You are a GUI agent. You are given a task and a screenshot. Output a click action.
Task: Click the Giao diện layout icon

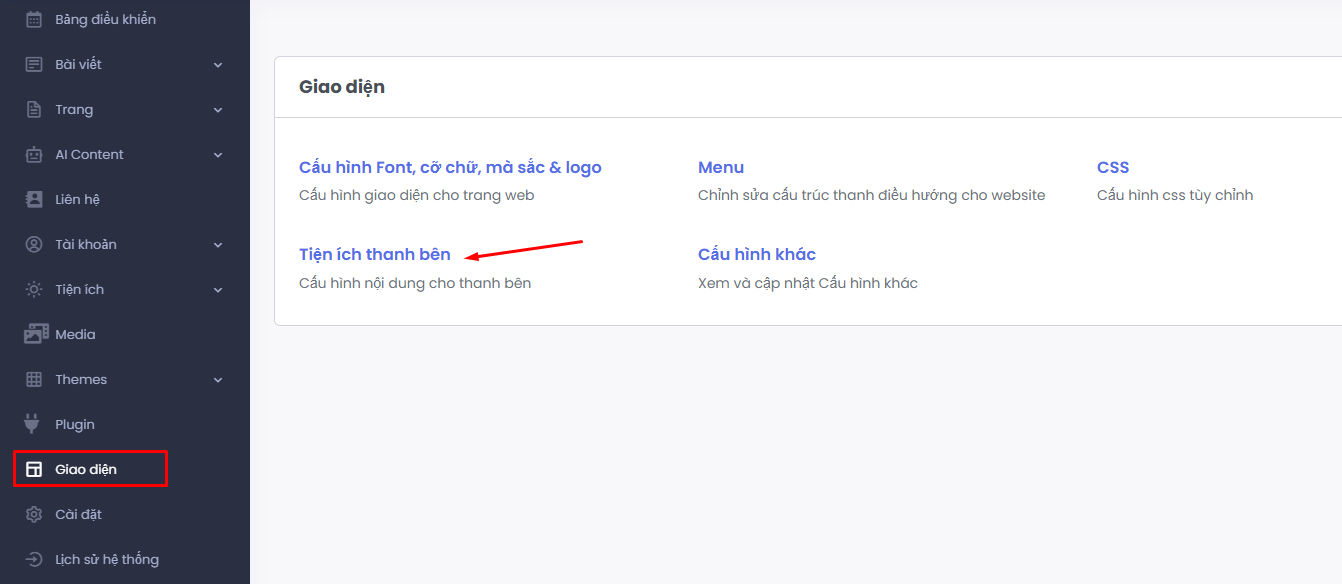(x=34, y=469)
